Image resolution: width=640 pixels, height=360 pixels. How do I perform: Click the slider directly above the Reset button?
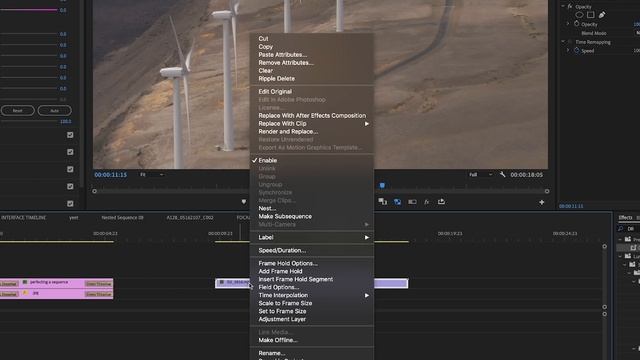coord(29,99)
